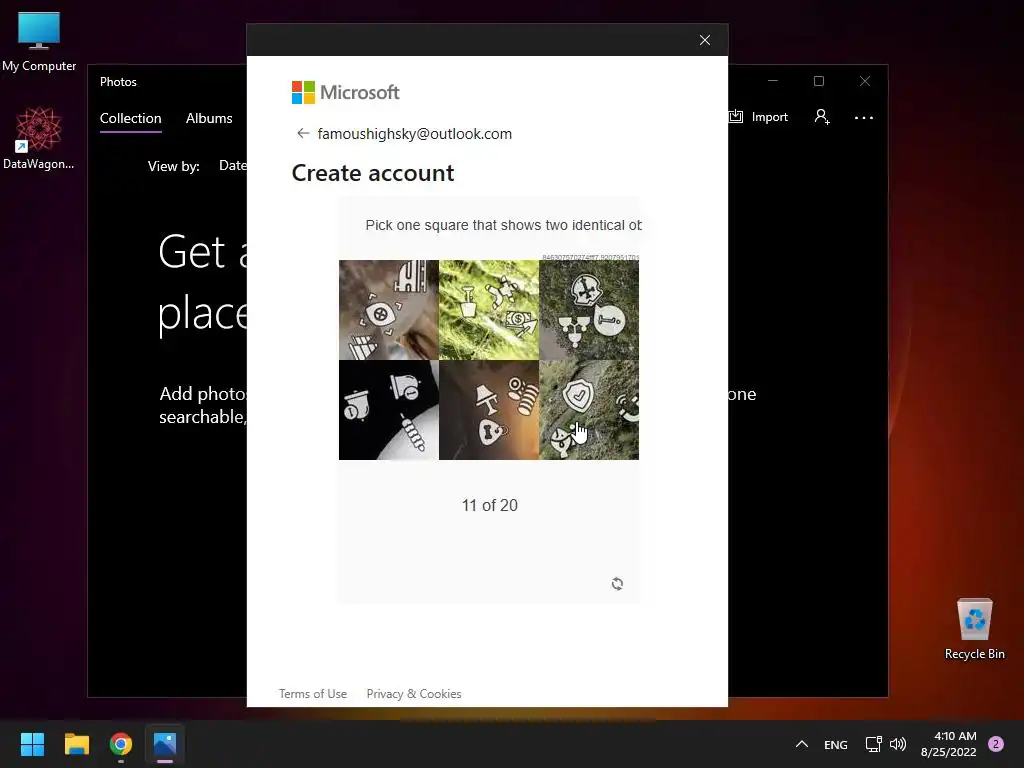Open the notification badge showing 2
This screenshot has height=768, width=1024.
click(996, 744)
